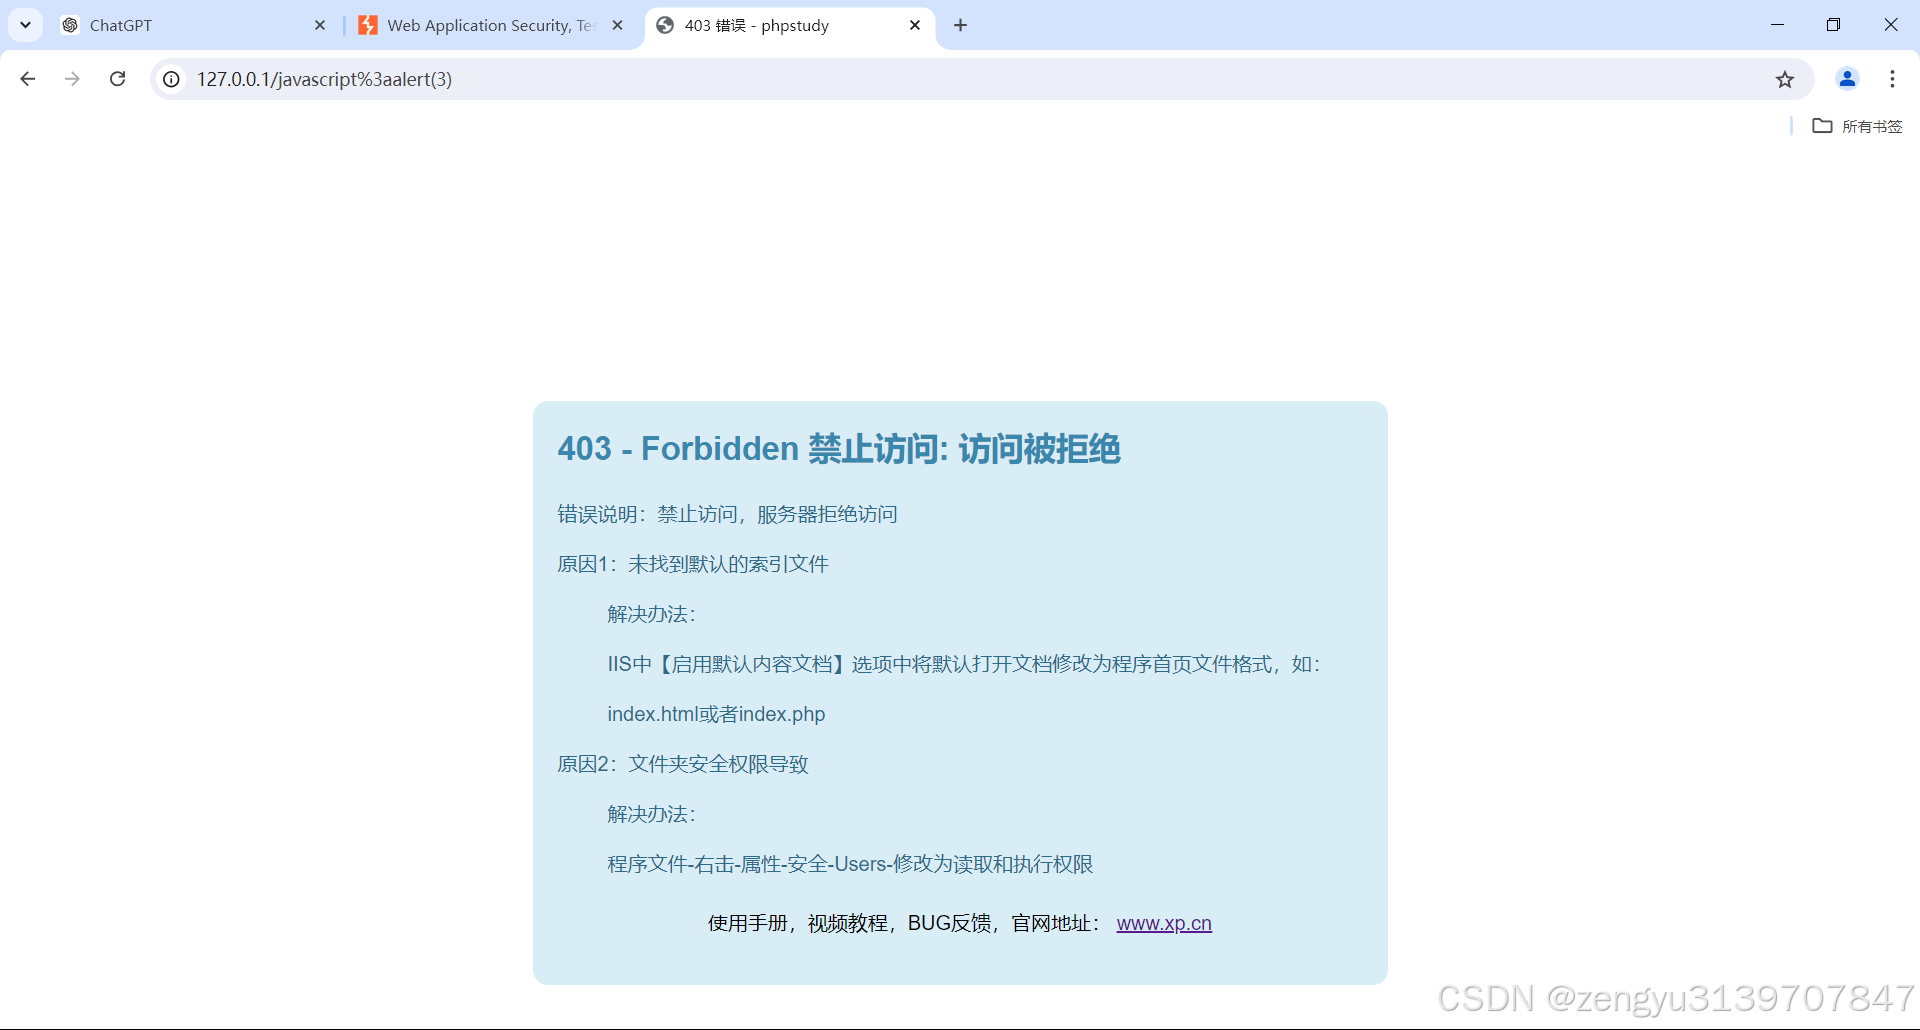Open the 所有书签 bookmarks folder
The height and width of the screenshot is (1030, 1920).
click(x=1858, y=126)
